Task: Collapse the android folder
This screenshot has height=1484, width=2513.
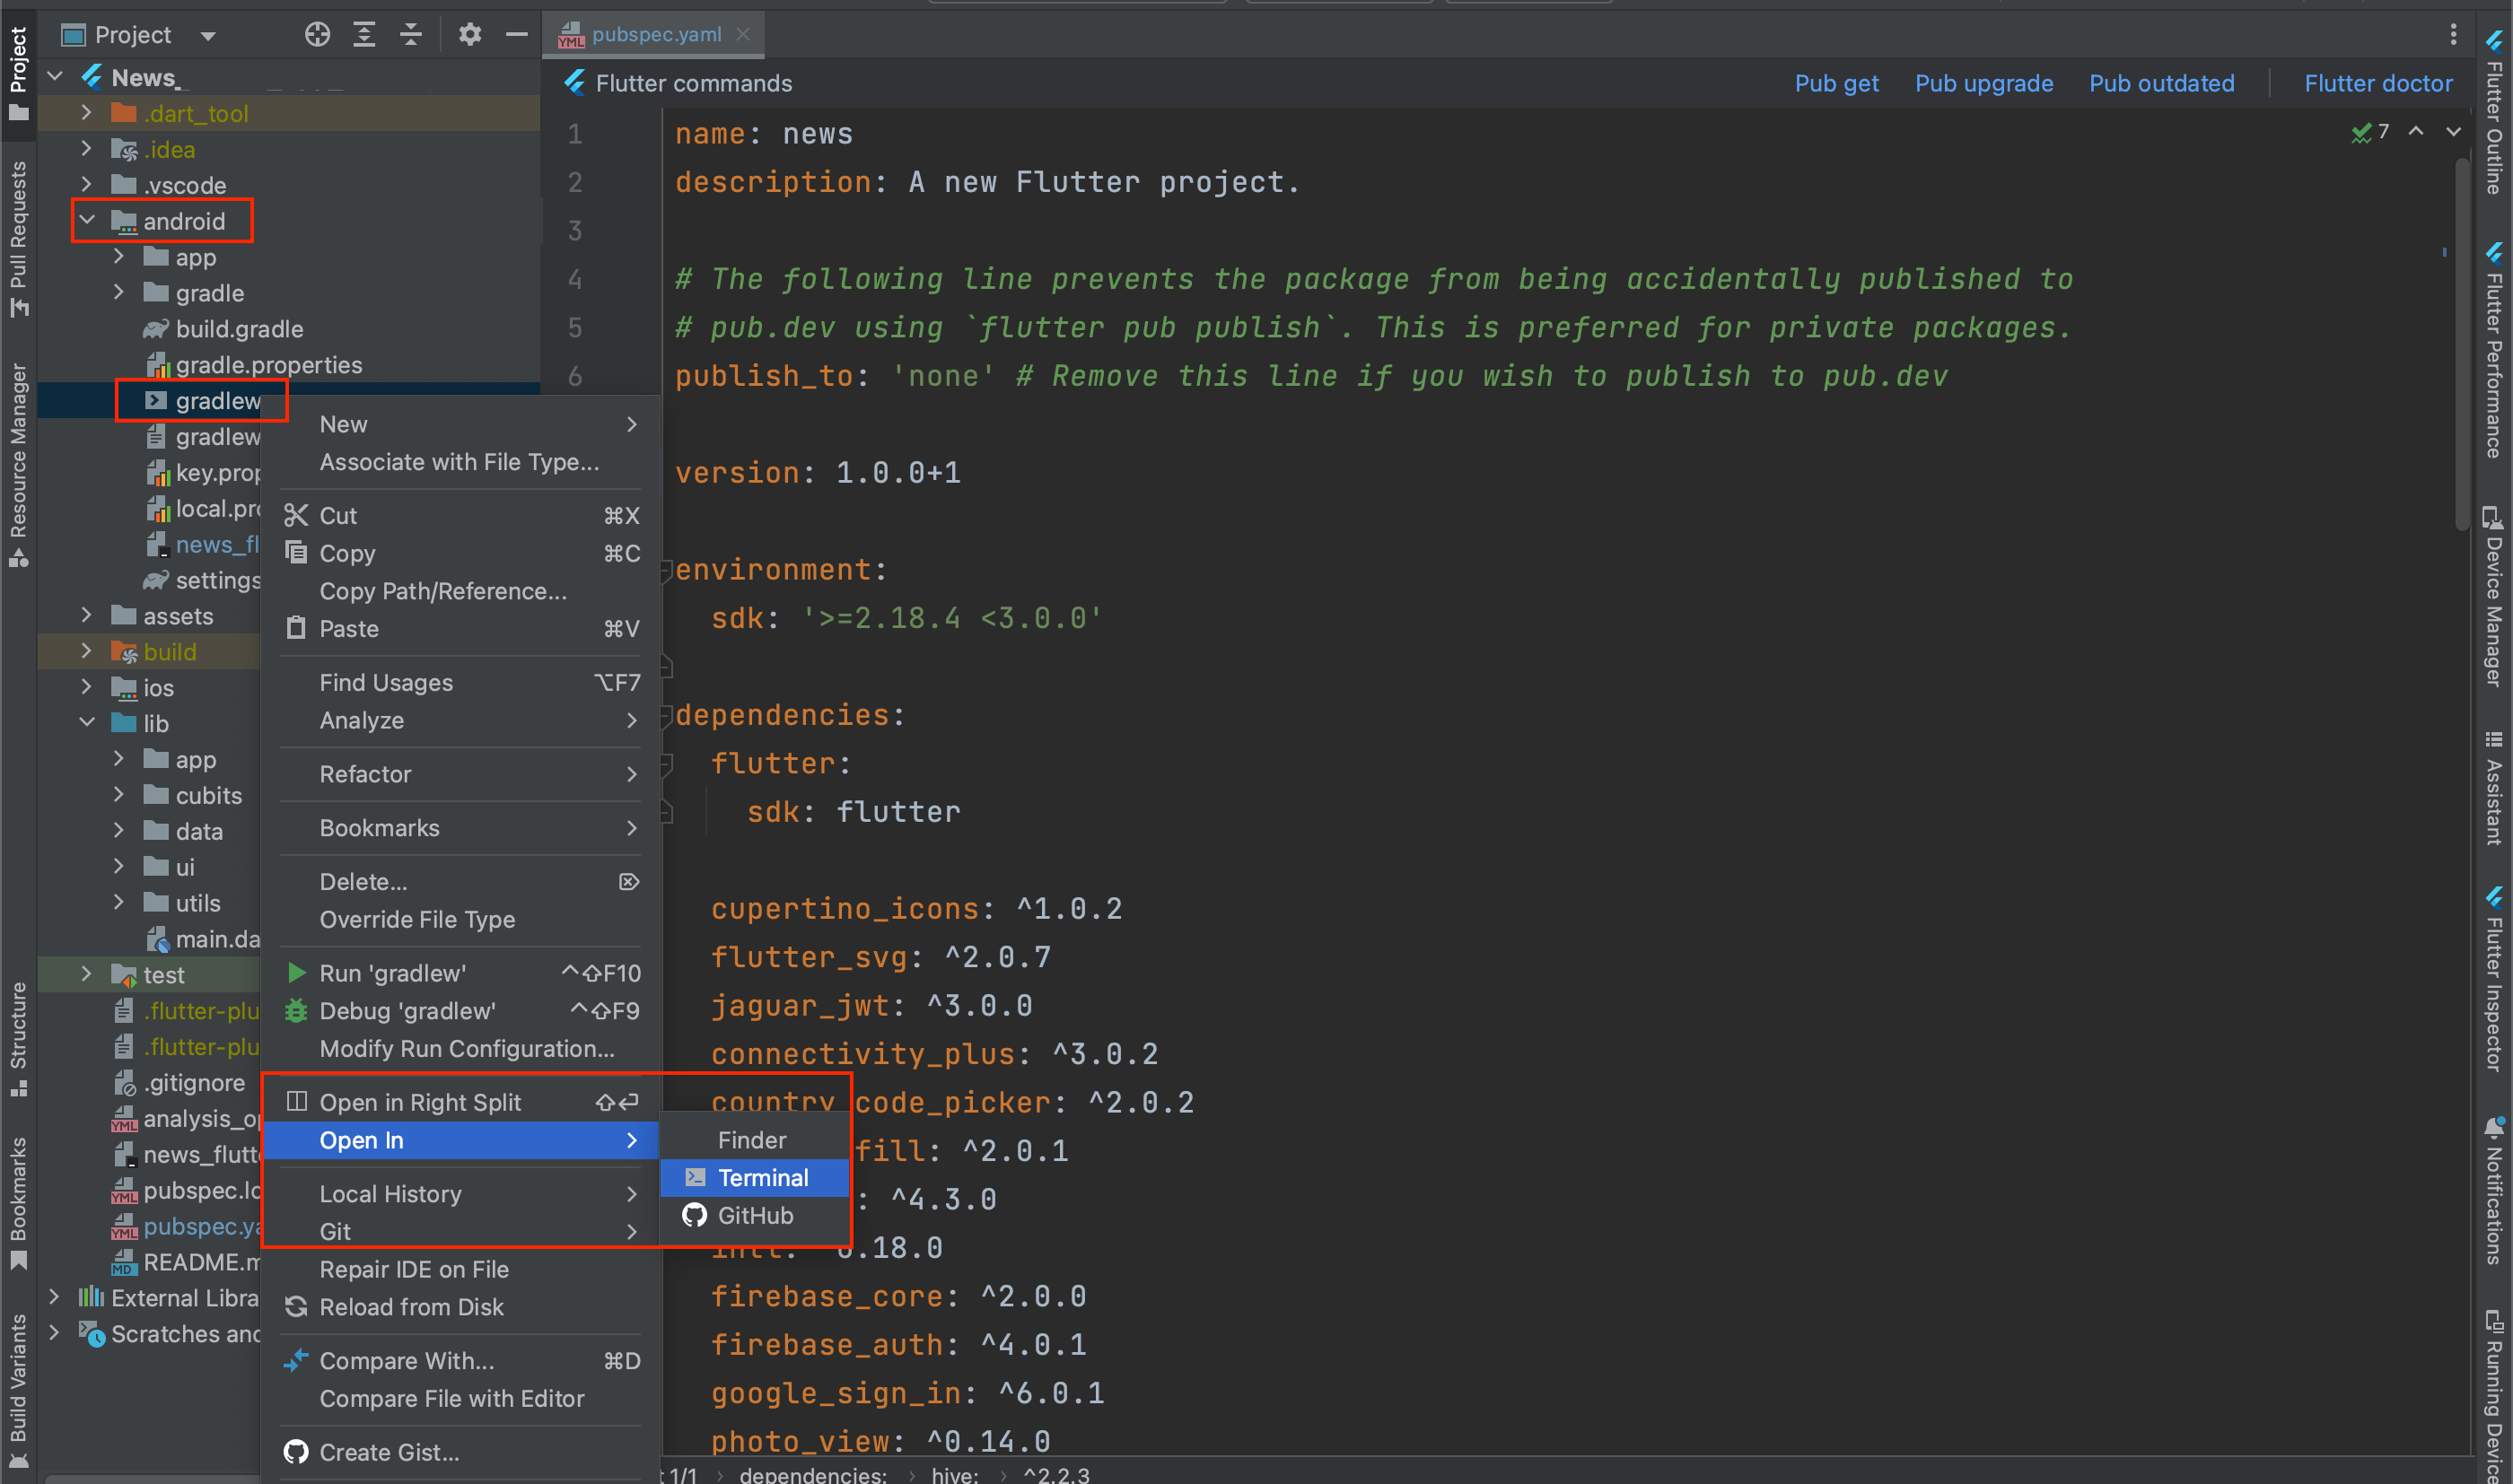Action: tap(87, 221)
